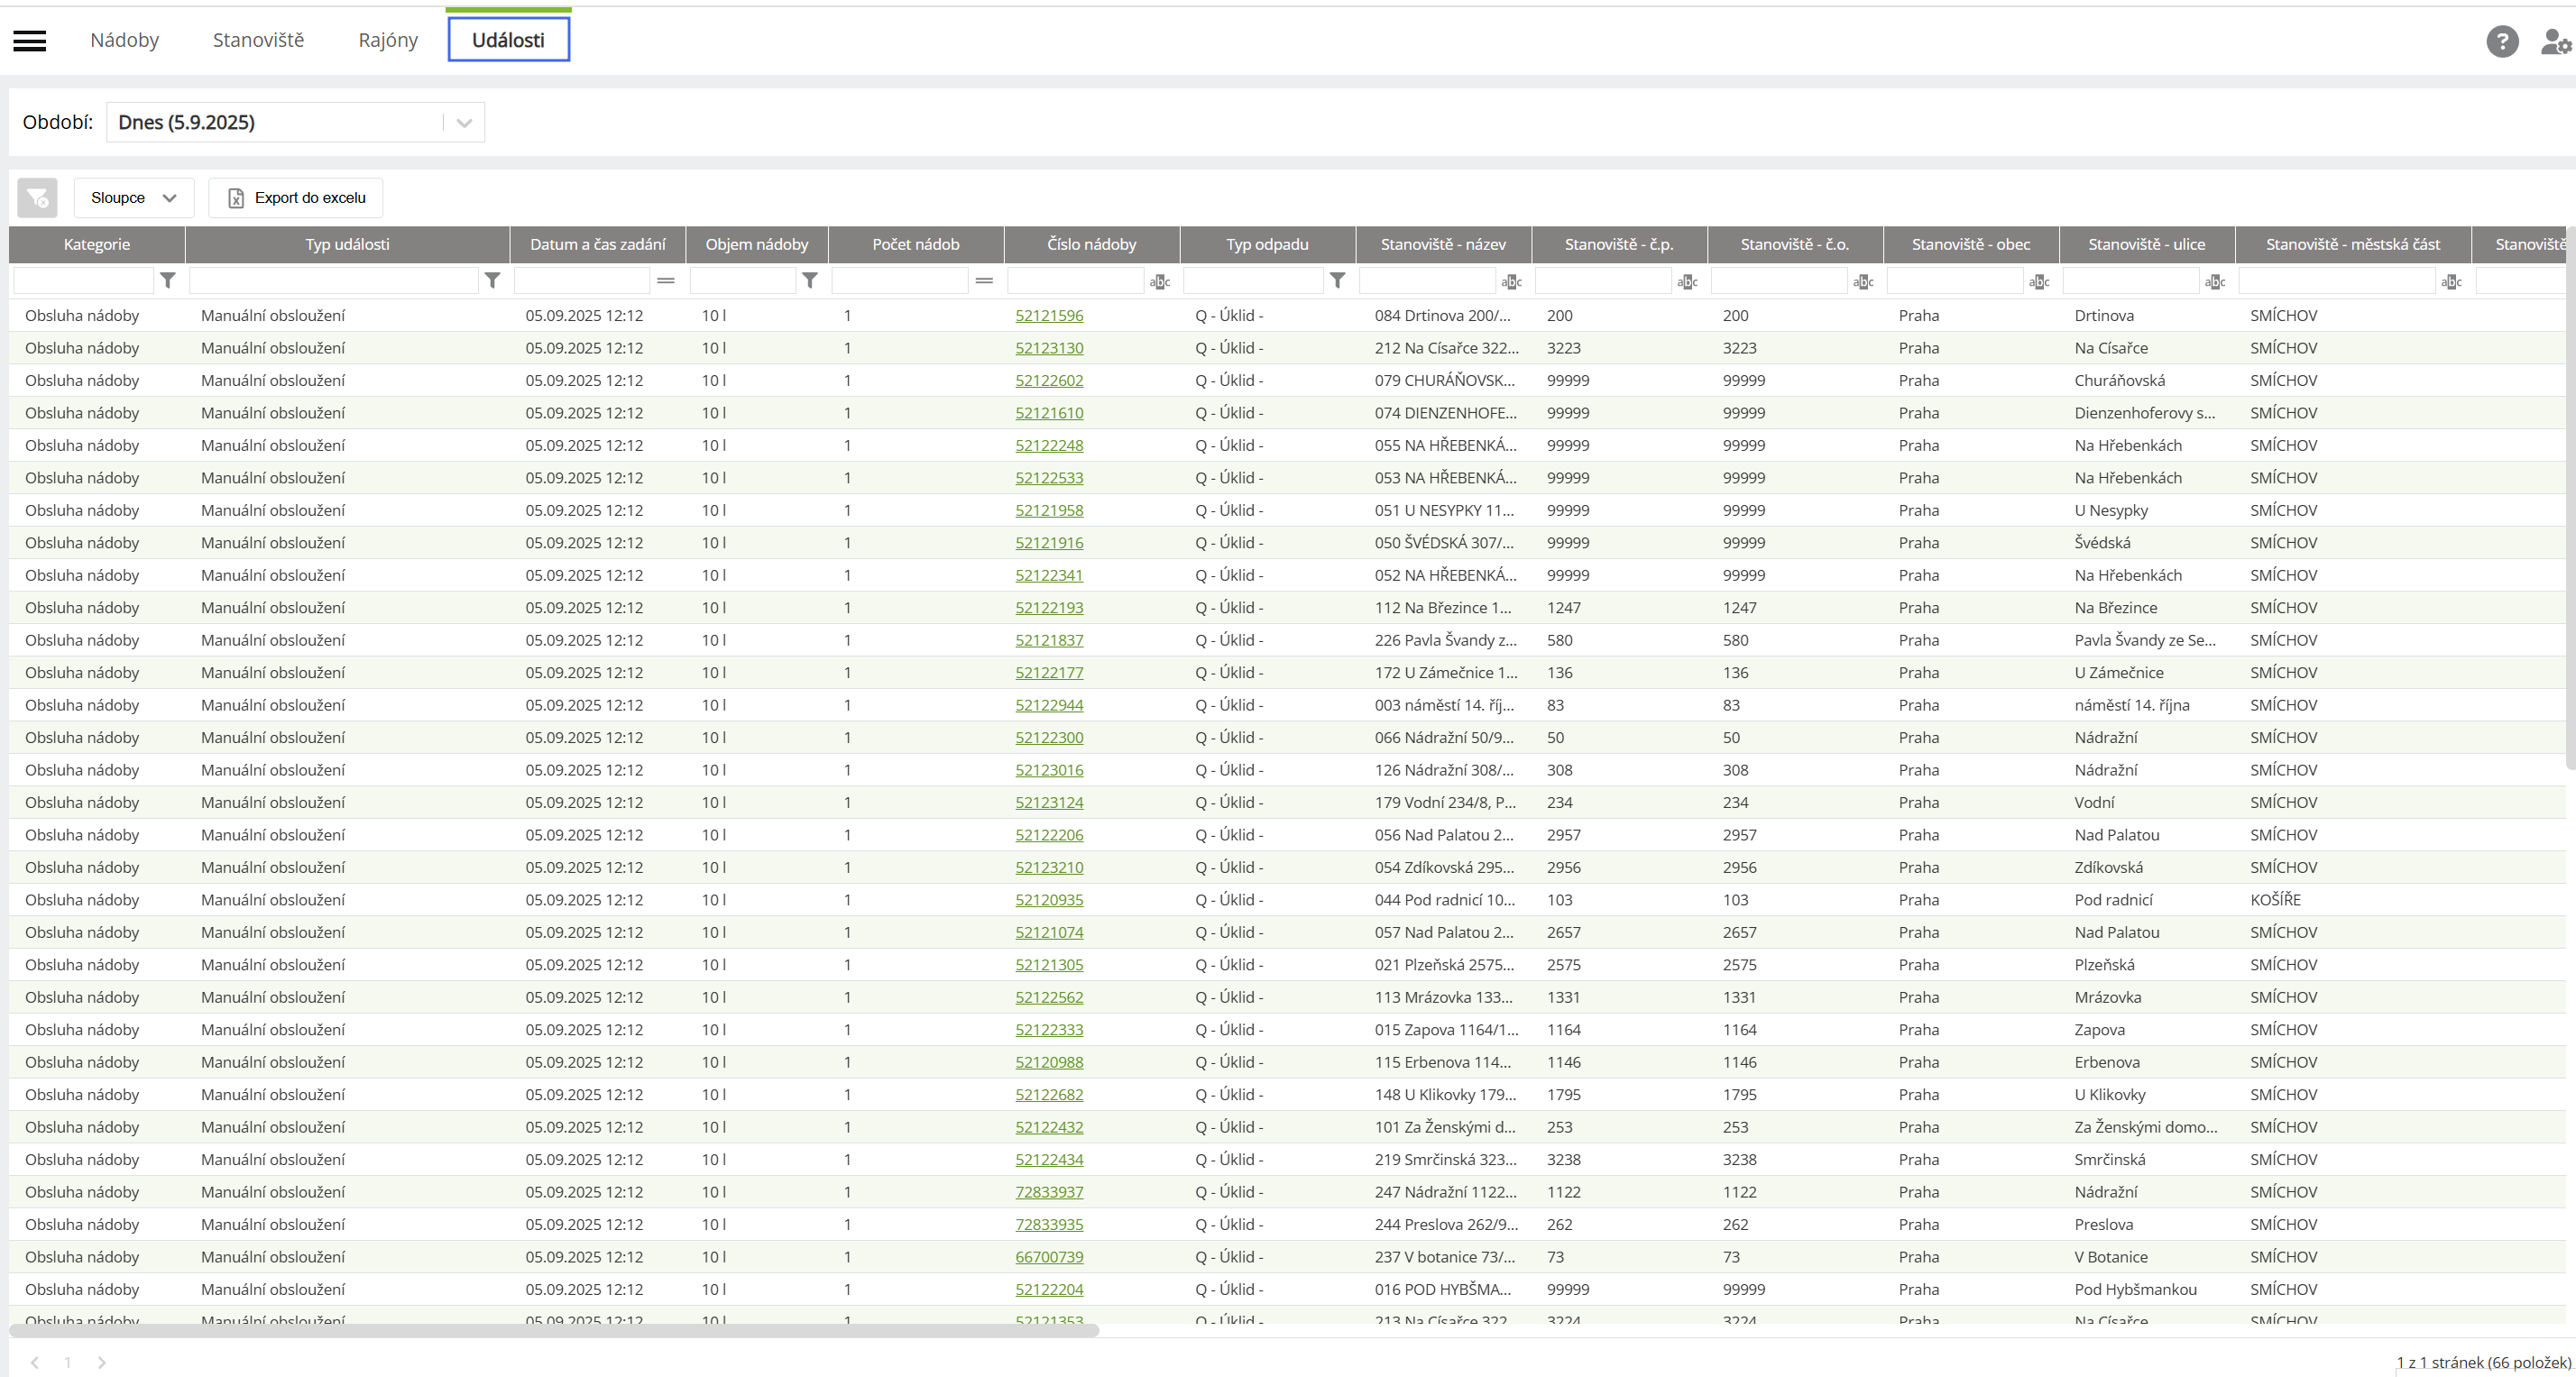Image resolution: width=2576 pixels, height=1377 pixels.
Task: Open container number link 52121596
Action: pos(1049,316)
